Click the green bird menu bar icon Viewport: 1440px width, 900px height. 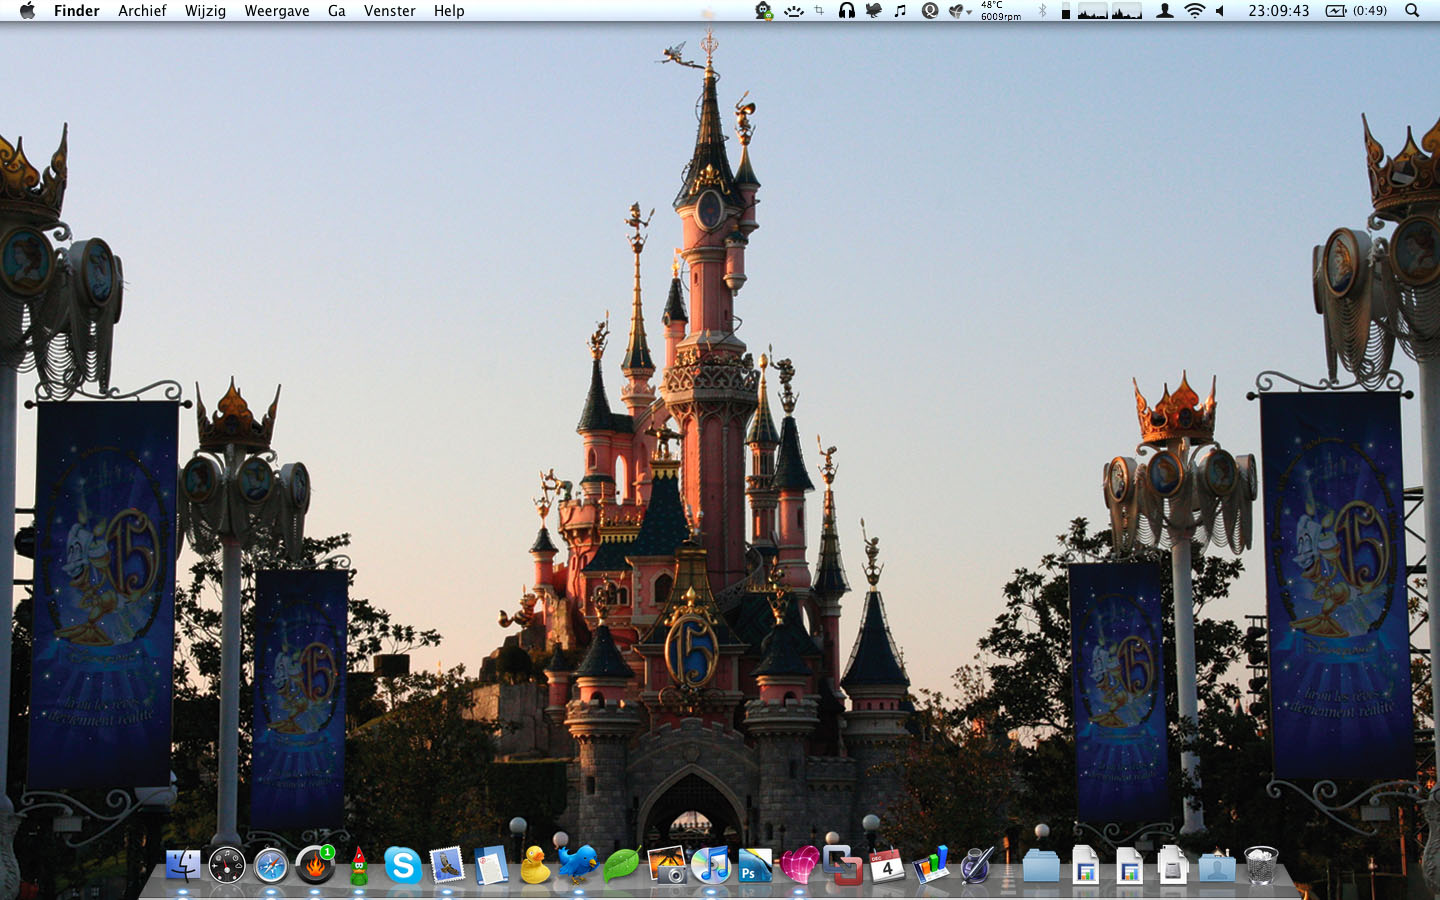click(x=765, y=11)
